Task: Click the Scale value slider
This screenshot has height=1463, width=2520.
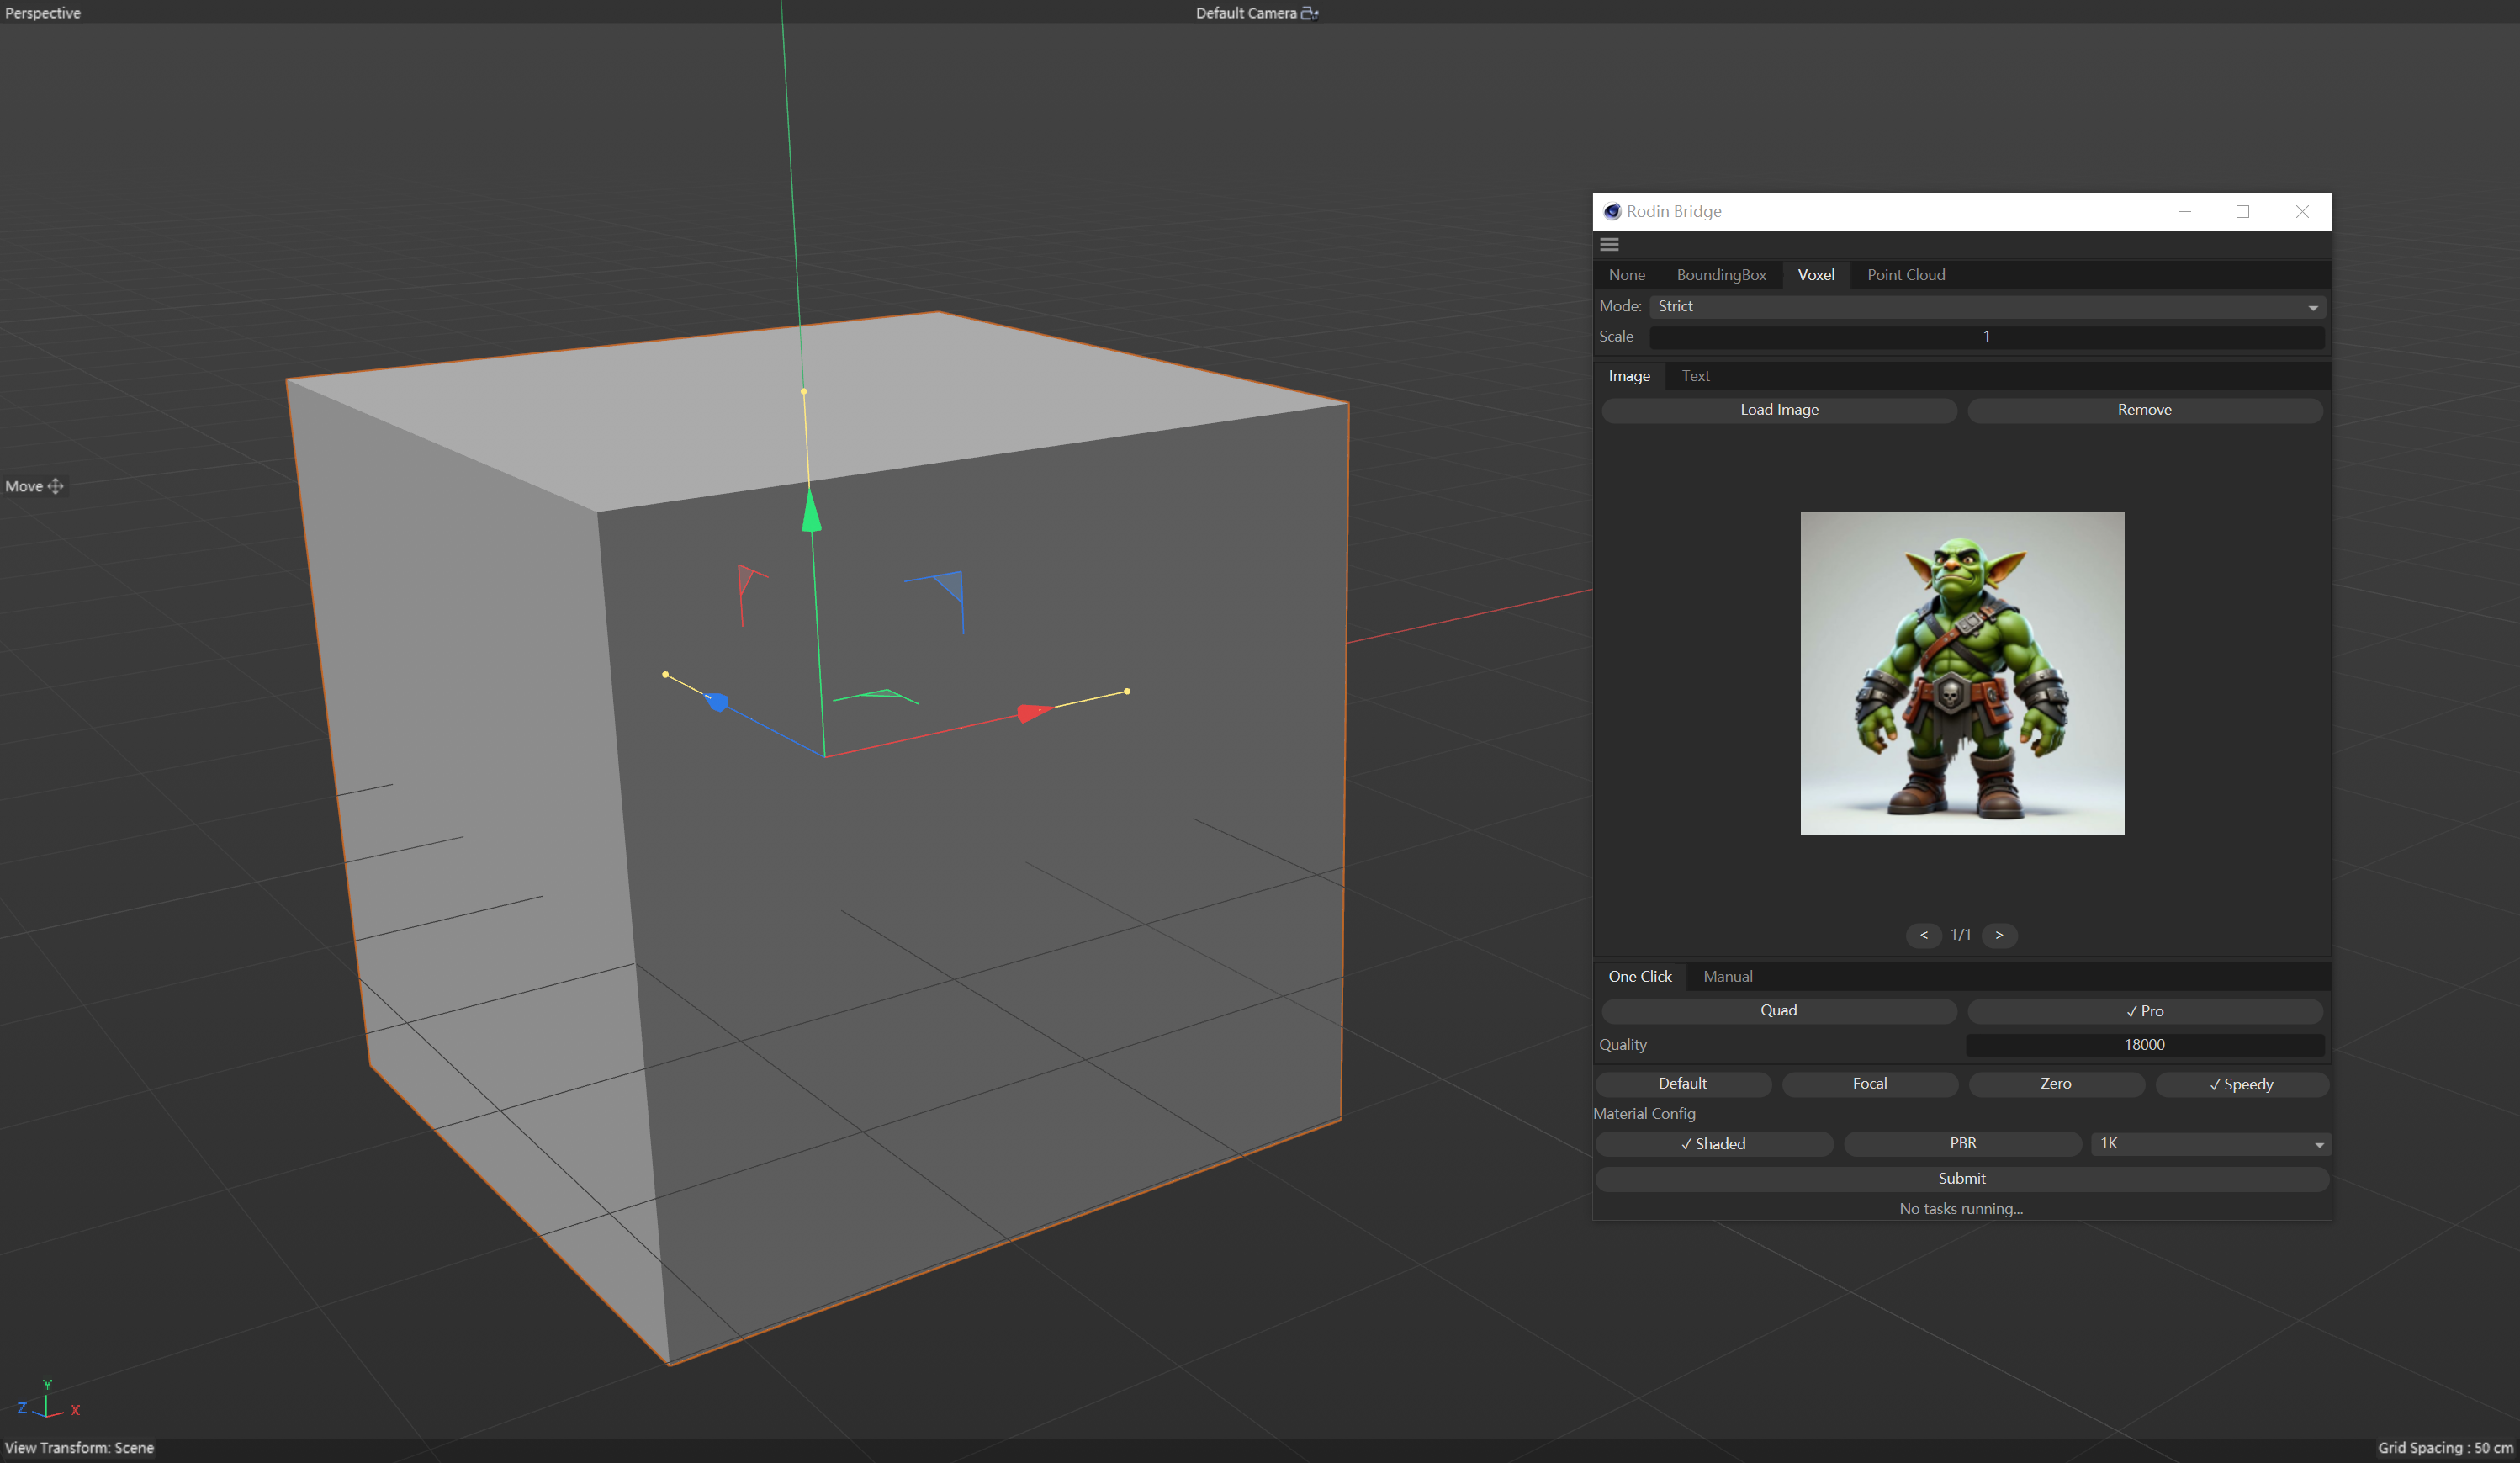Action: pyautogui.click(x=1986, y=337)
